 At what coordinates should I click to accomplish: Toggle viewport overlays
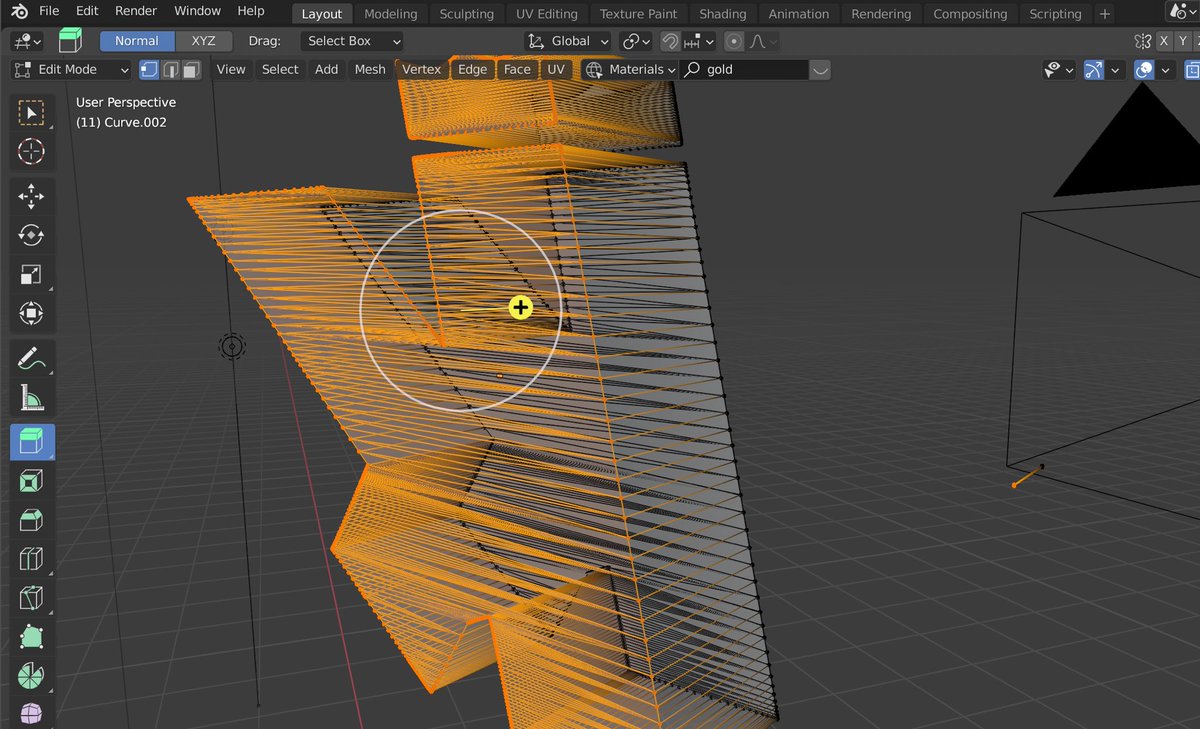coord(1145,70)
